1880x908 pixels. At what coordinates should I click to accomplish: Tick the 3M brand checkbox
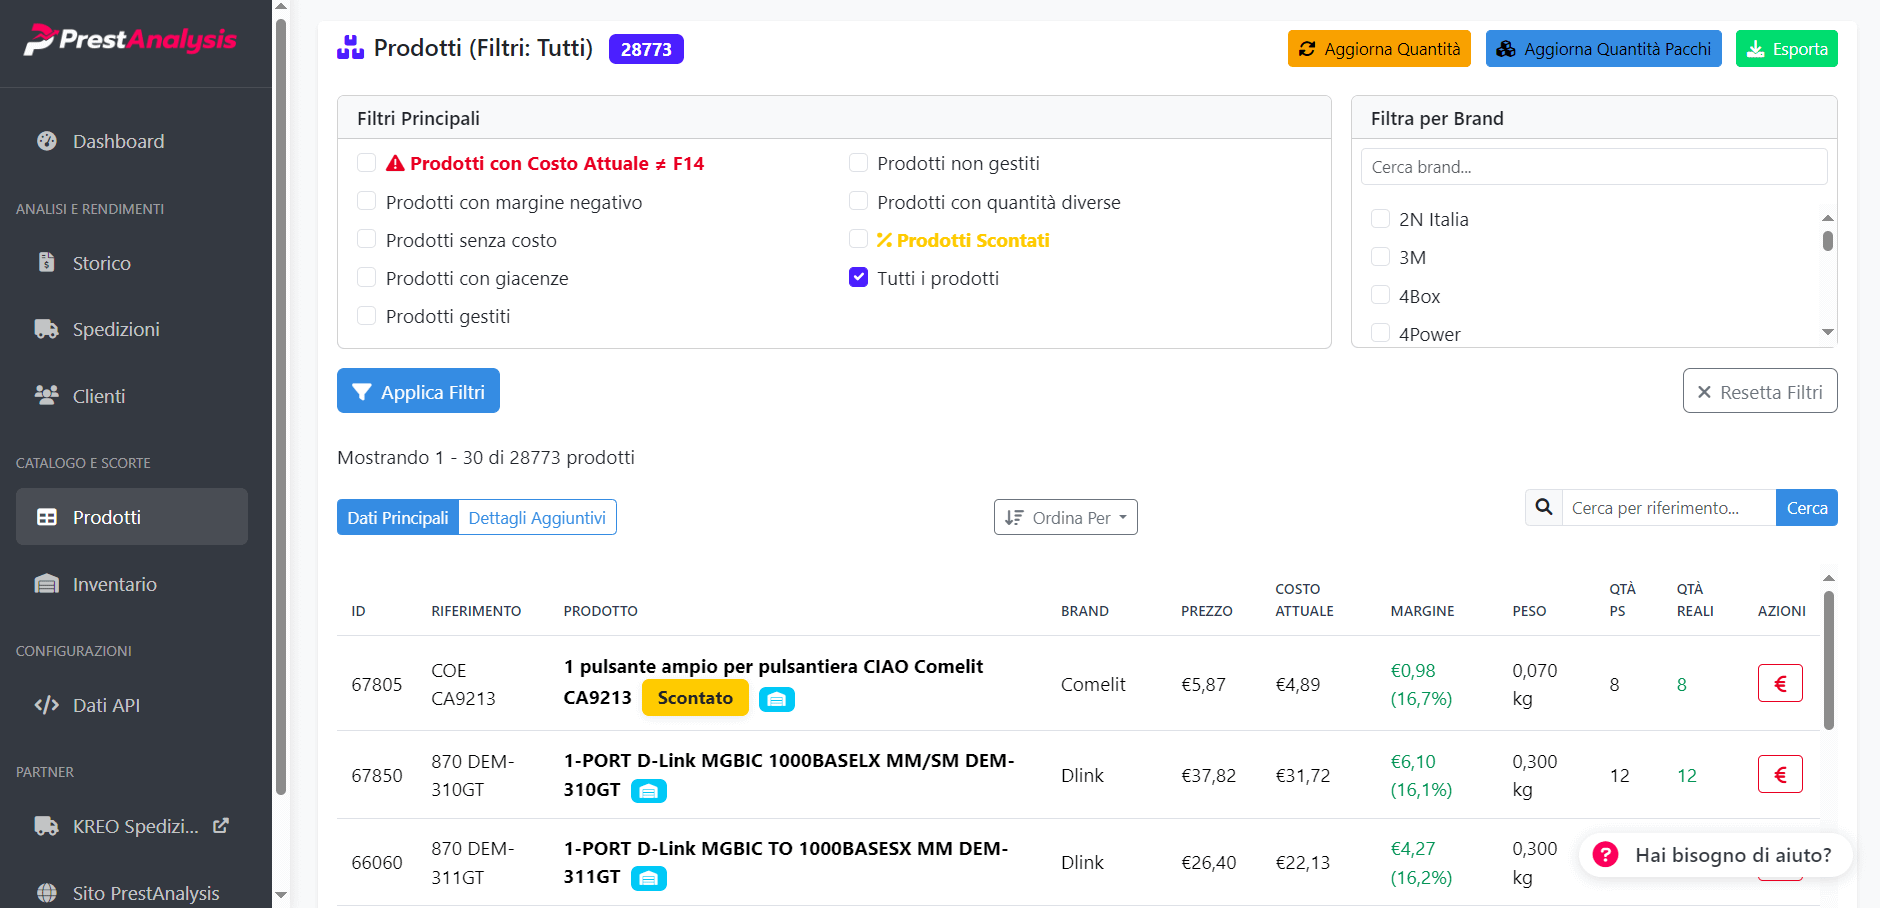pyautogui.click(x=1380, y=257)
